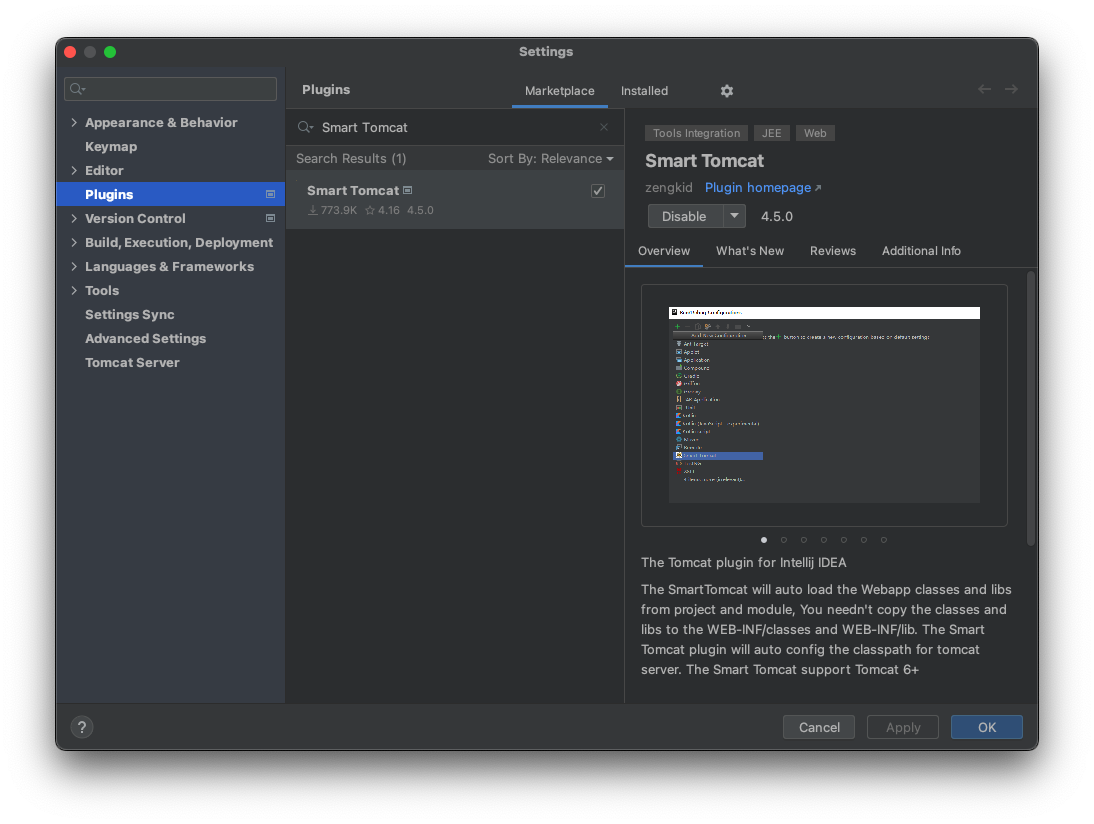Uncheck the Smart Tomcat enabled checkbox
This screenshot has width=1094, height=824.
pos(597,190)
